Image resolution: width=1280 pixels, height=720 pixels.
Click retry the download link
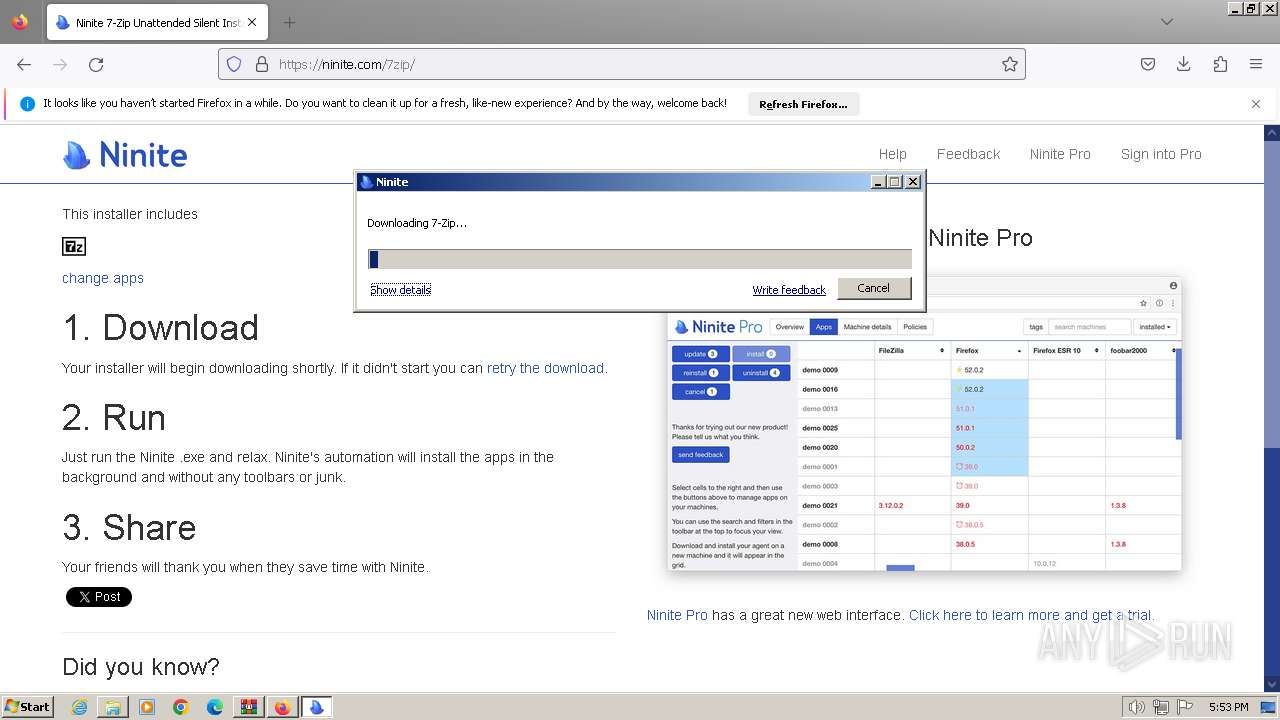[x=545, y=368]
